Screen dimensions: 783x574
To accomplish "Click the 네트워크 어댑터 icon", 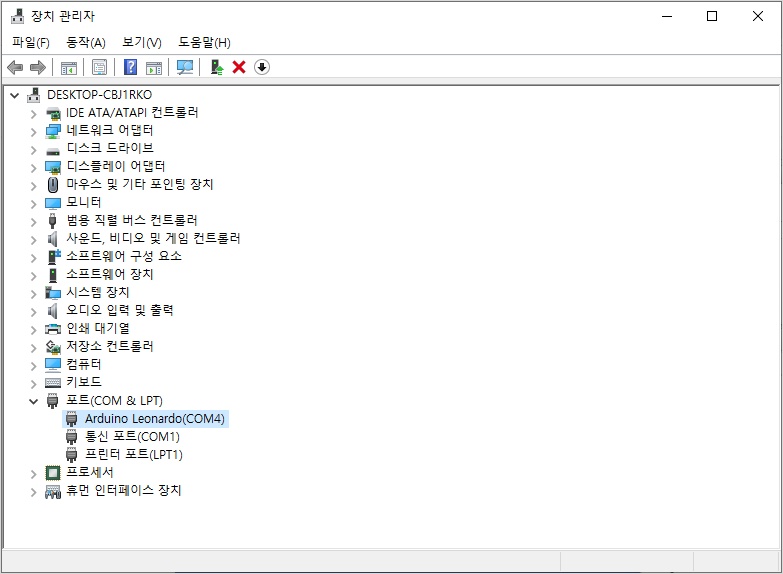I will coord(53,131).
